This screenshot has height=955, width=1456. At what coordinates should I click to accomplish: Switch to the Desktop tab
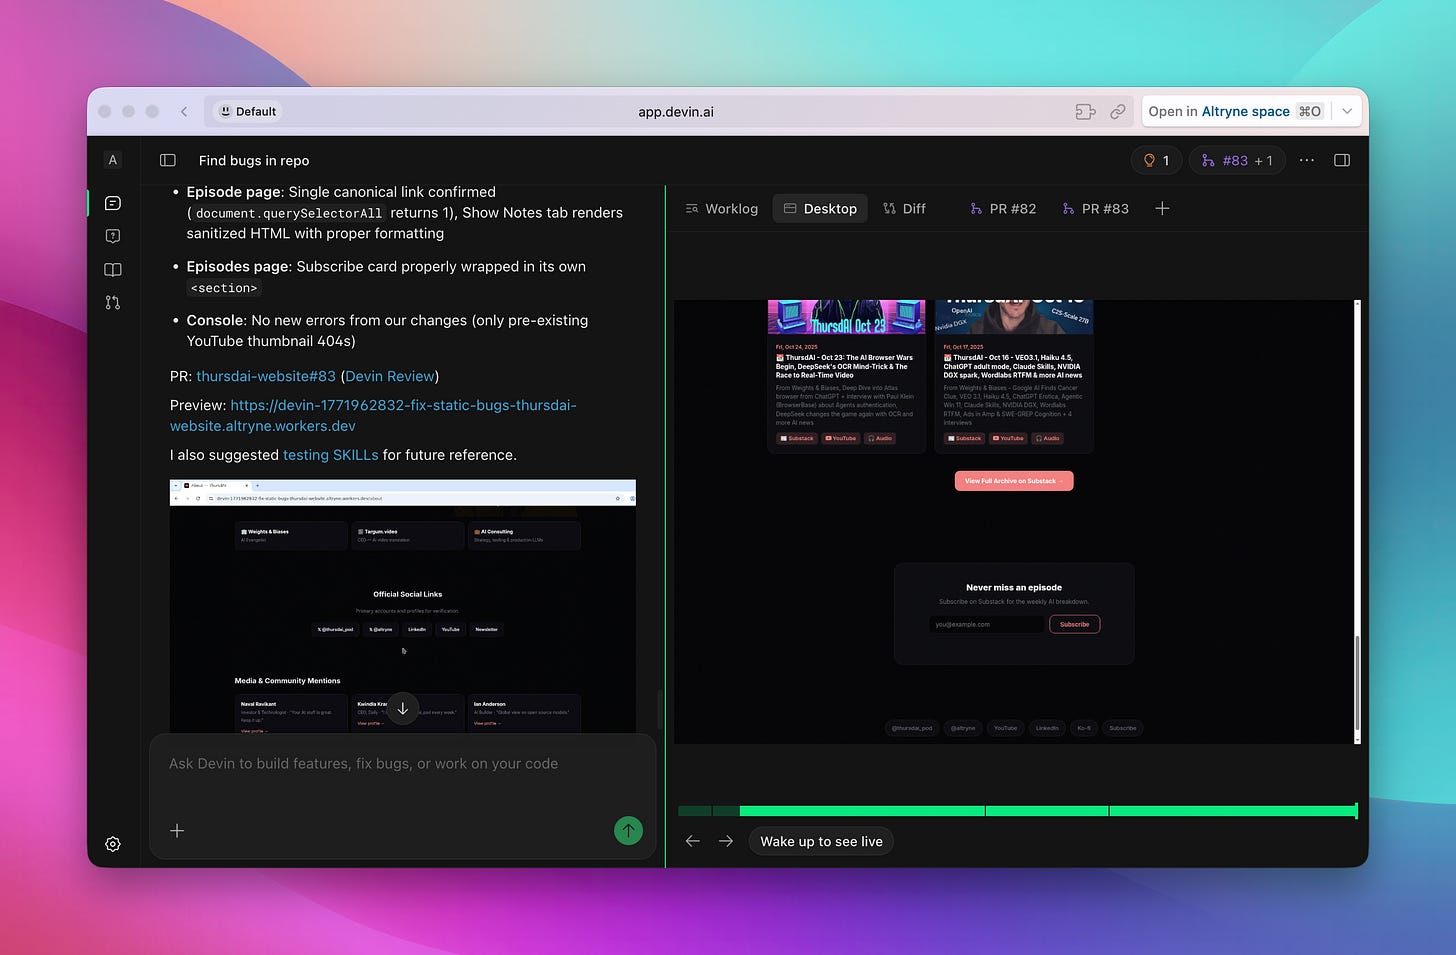820,209
